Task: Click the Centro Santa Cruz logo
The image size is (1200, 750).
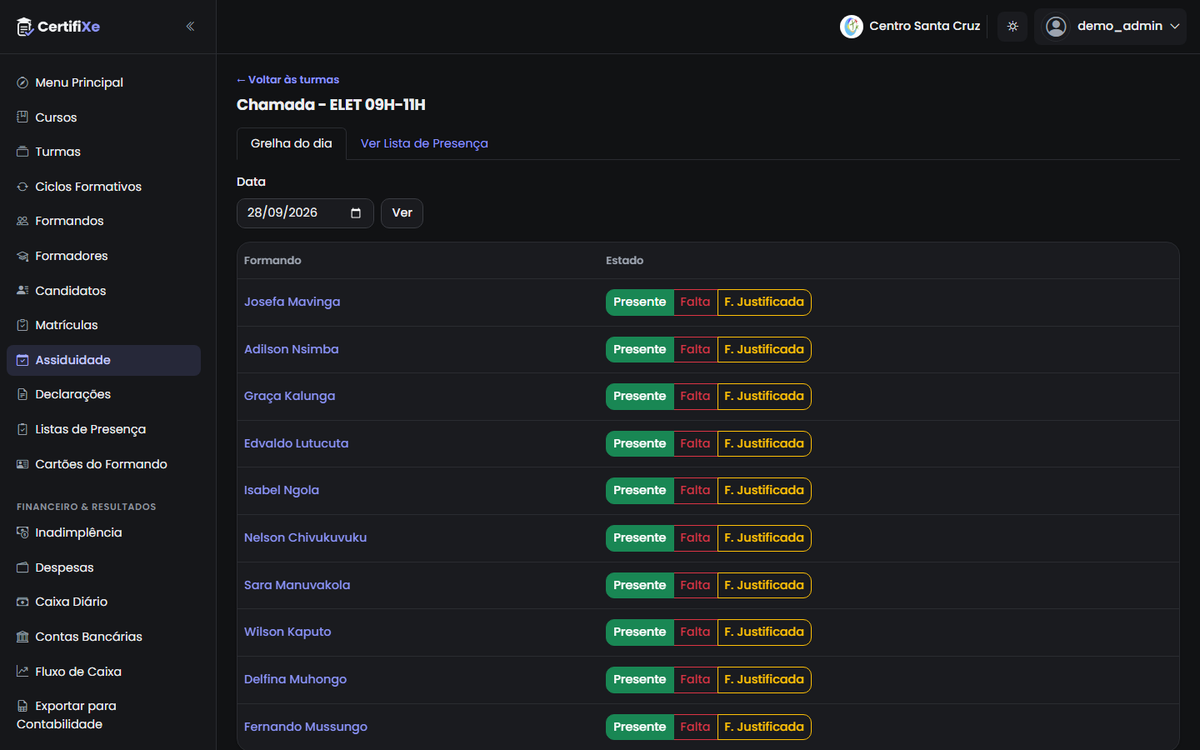Action: (x=851, y=27)
